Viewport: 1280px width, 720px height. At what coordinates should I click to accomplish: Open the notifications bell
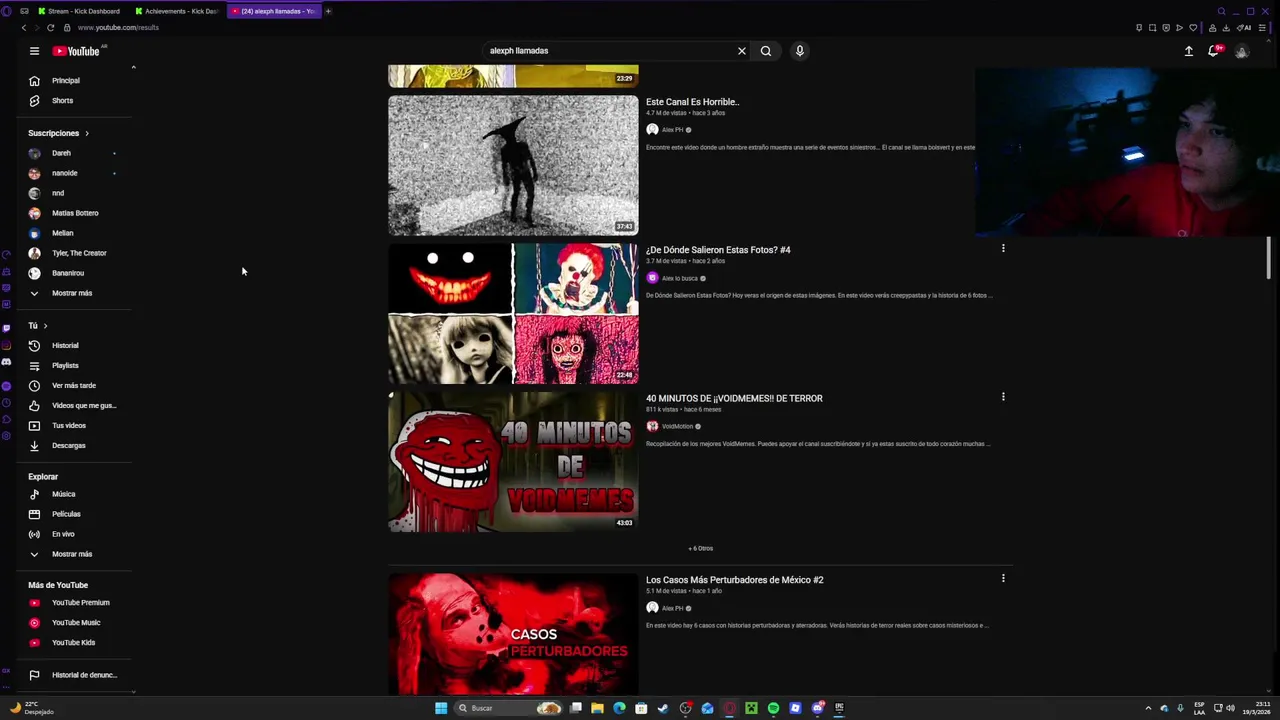[1214, 51]
